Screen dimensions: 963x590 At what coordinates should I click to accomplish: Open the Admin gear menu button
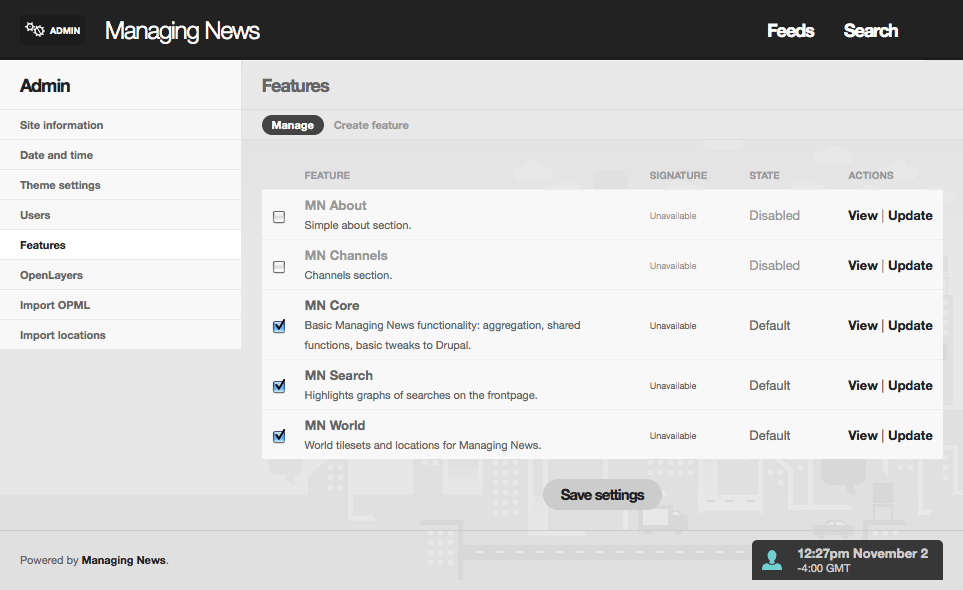point(52,30)
